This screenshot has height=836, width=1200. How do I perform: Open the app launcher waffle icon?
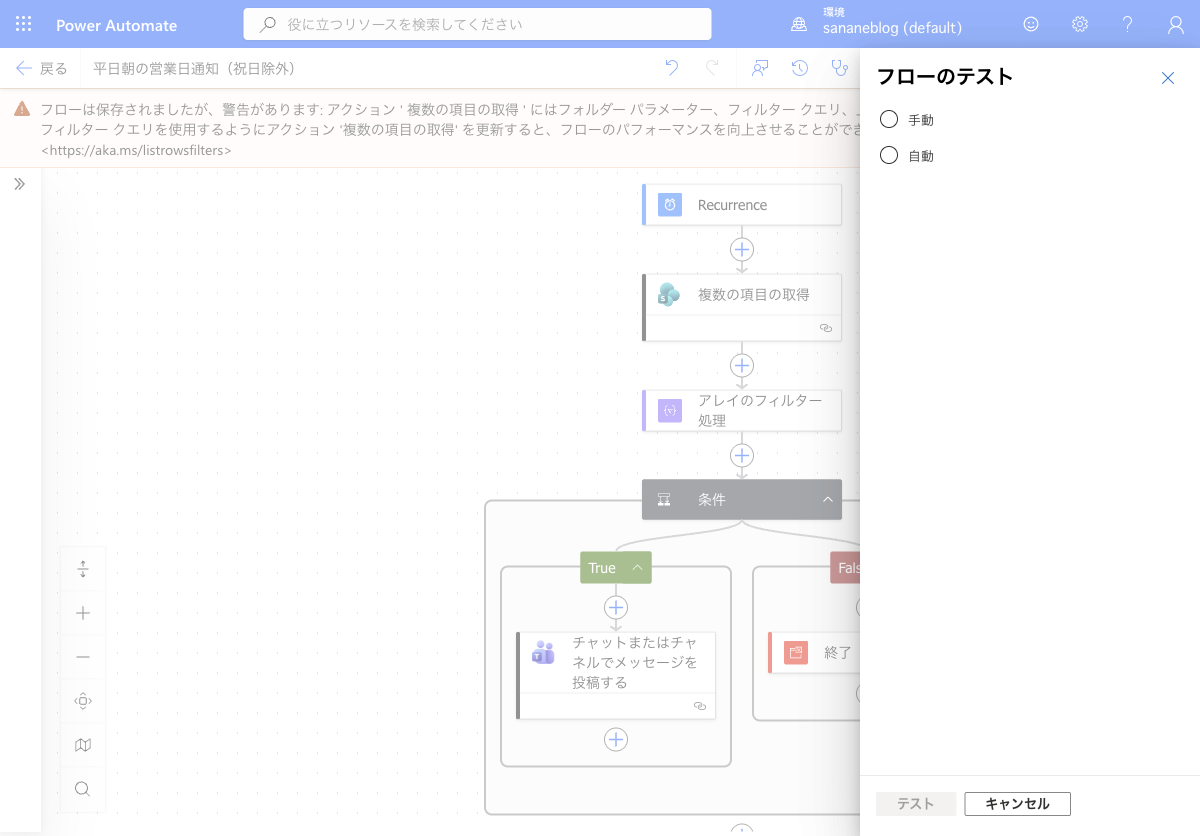pos(24,24)
